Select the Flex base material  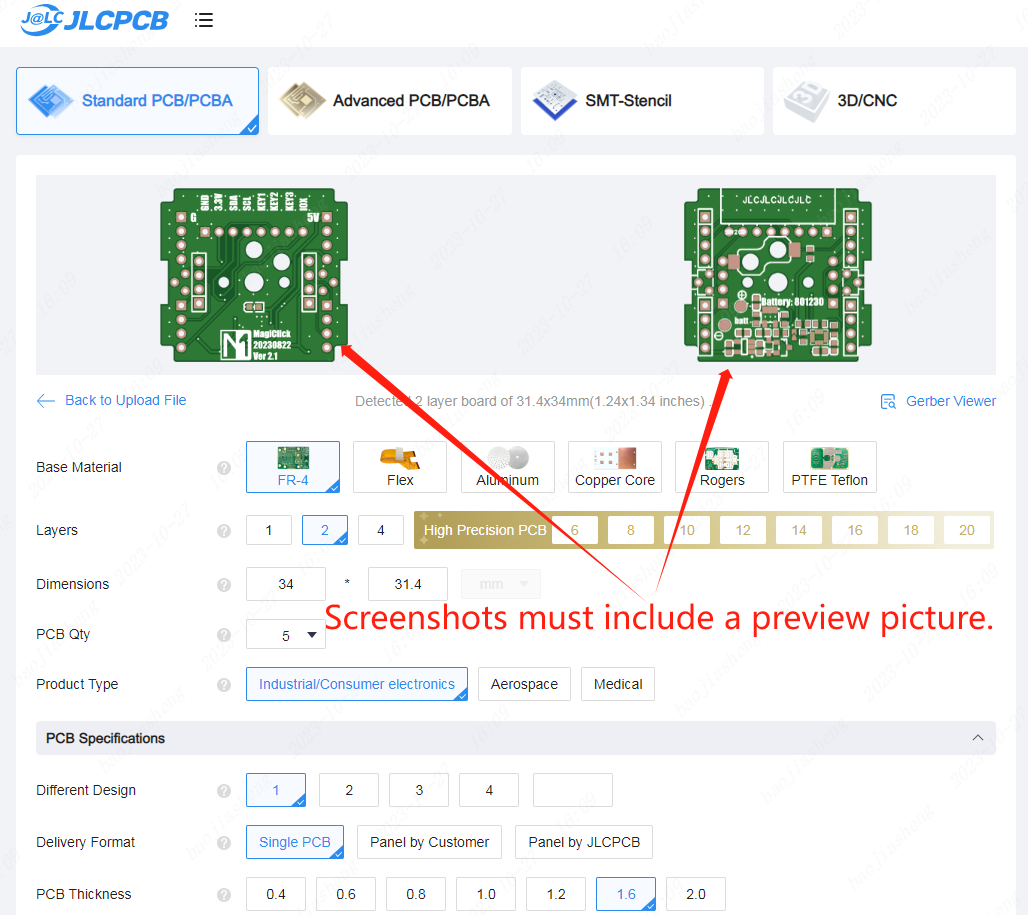tap(399, 466)
